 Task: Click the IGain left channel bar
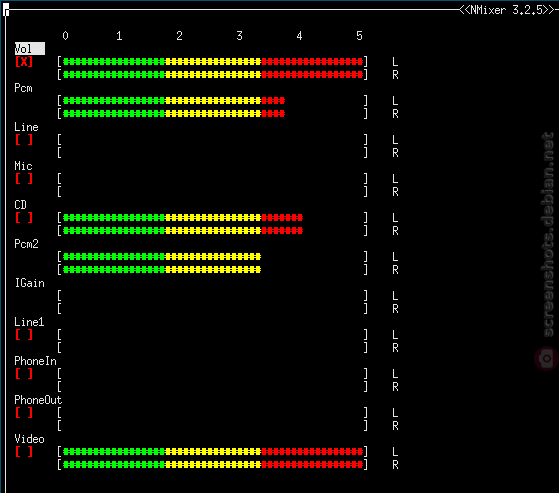(x=212, y=296)
